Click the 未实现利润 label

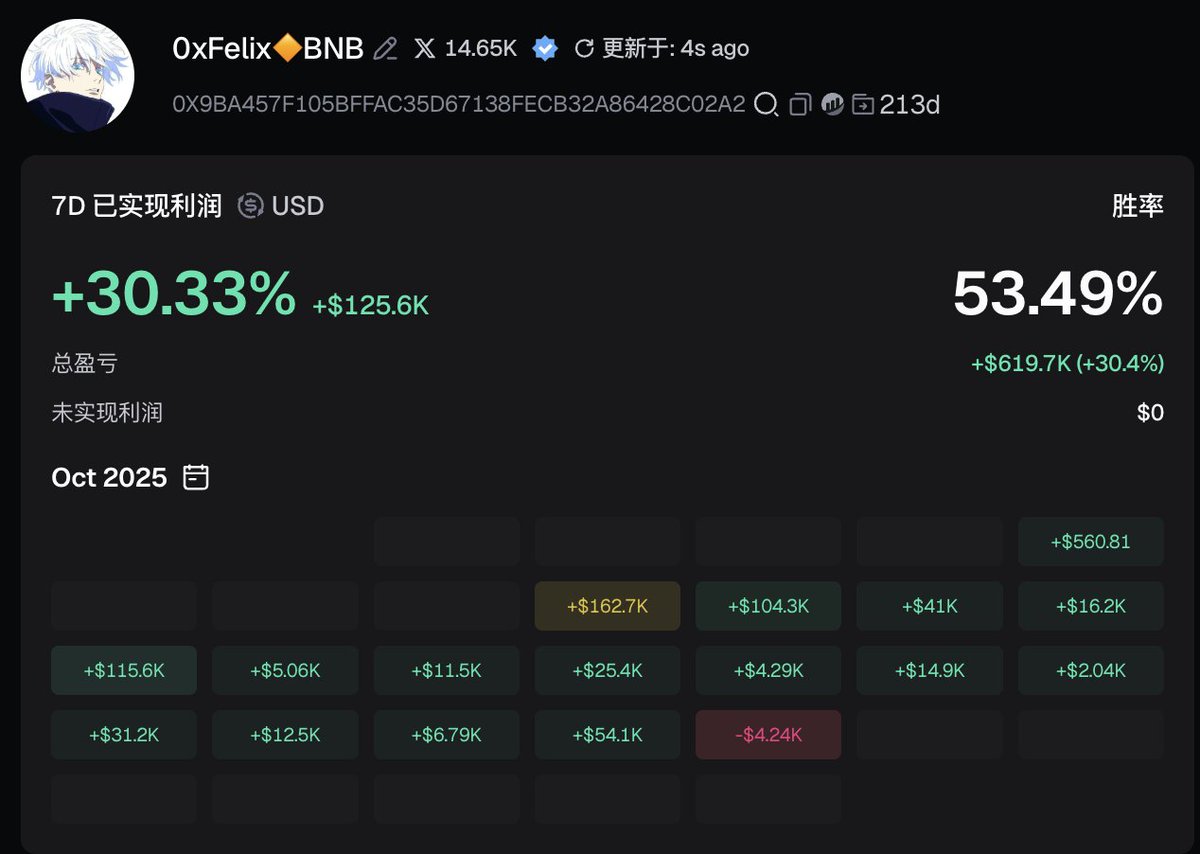coord(107,412)
